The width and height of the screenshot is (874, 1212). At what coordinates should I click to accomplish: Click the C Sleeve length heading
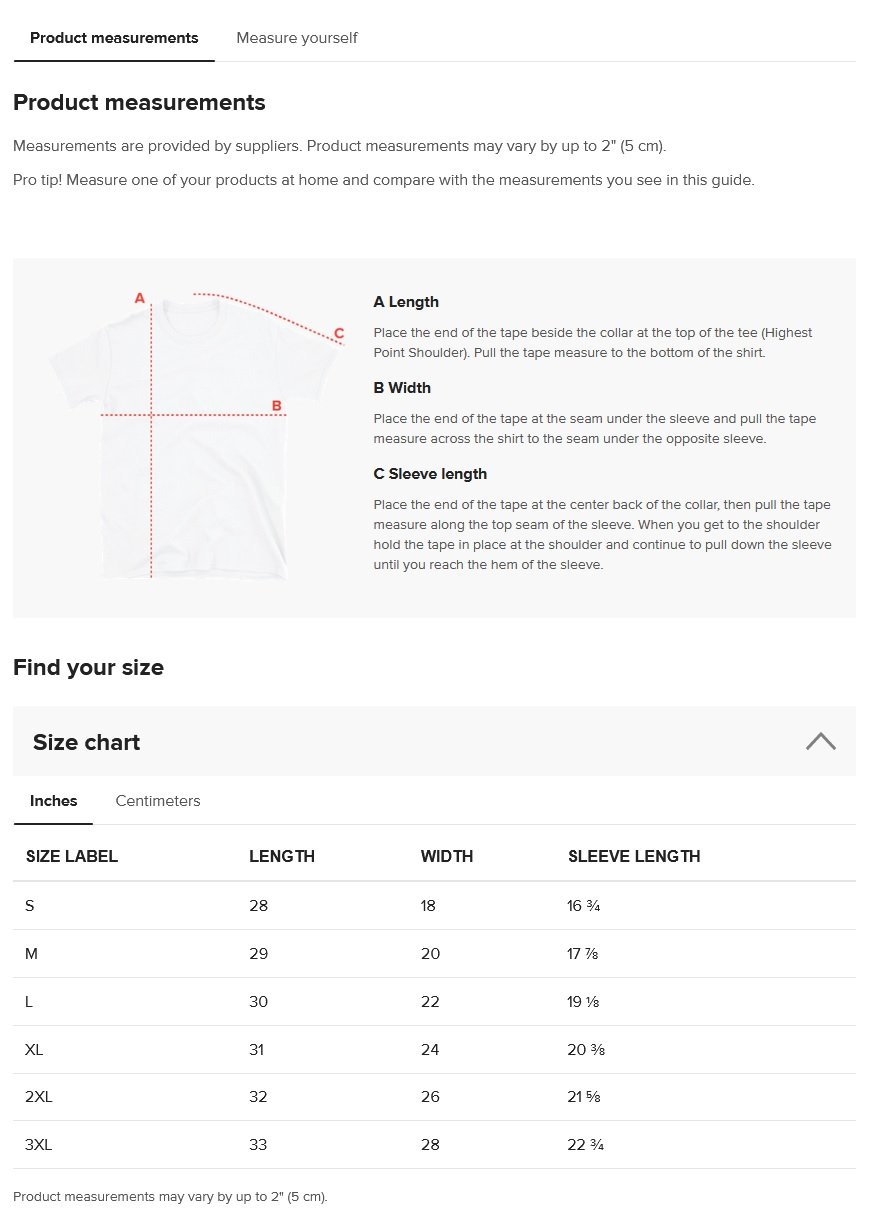click(x=430, y=474)
